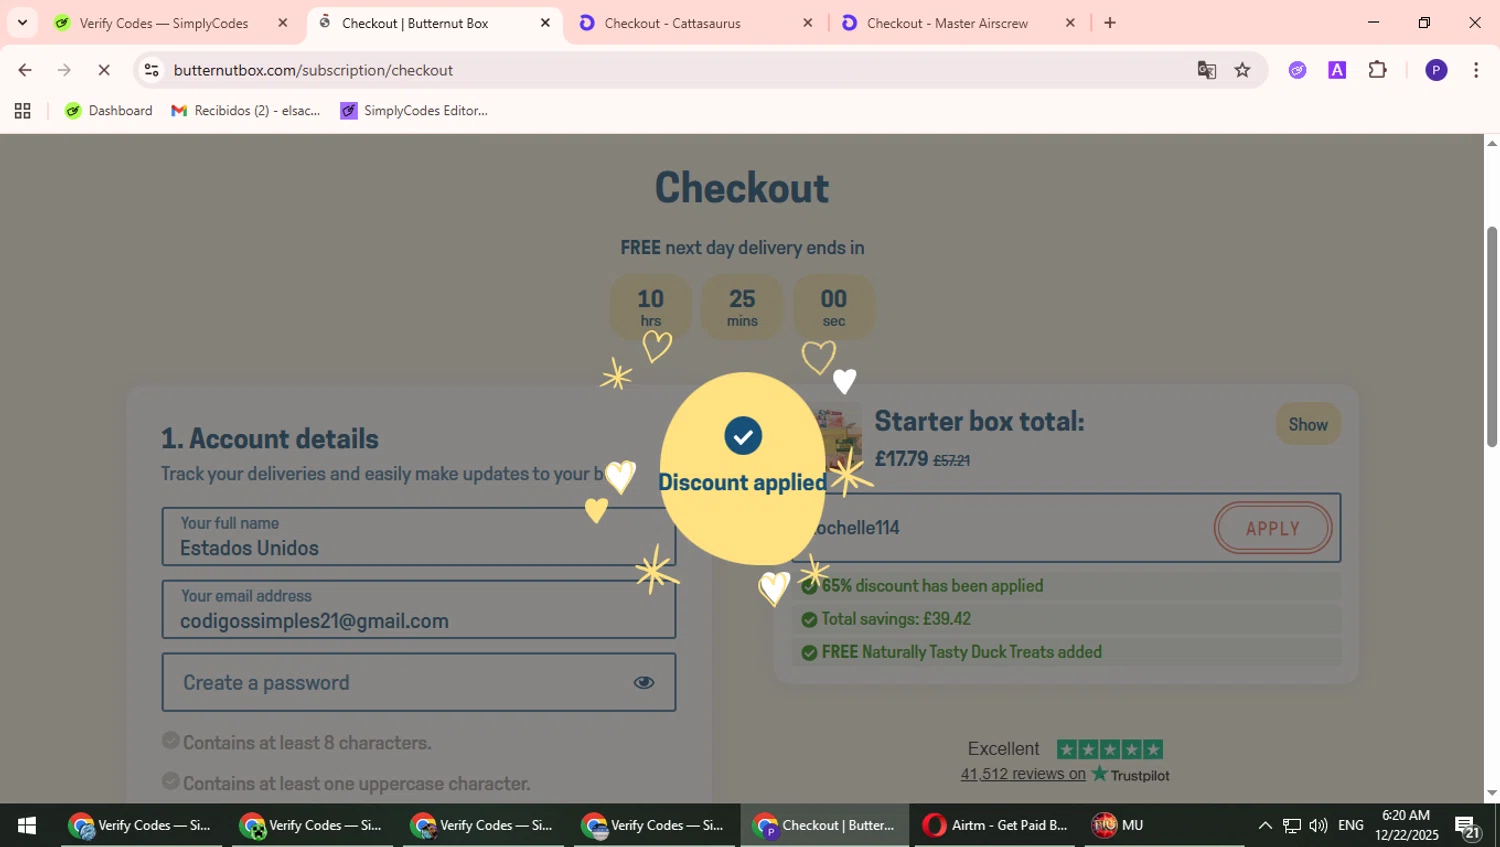Open the Chrome profile avatar

pos(1436,70)
